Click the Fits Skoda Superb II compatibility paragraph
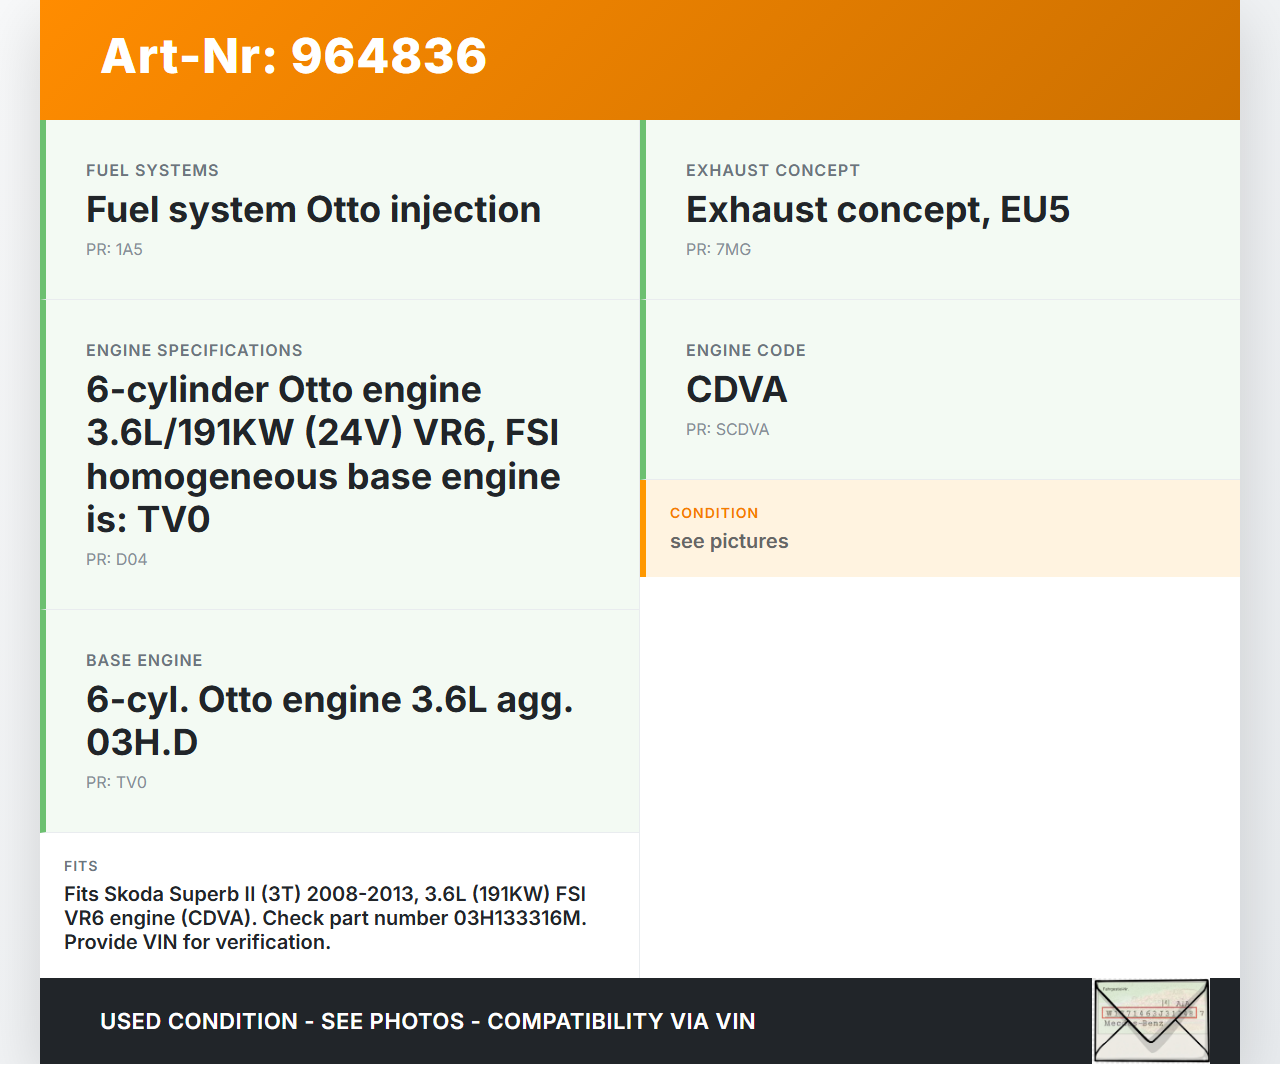This screenshot has width=1280, height=1065. coord(325,918)
